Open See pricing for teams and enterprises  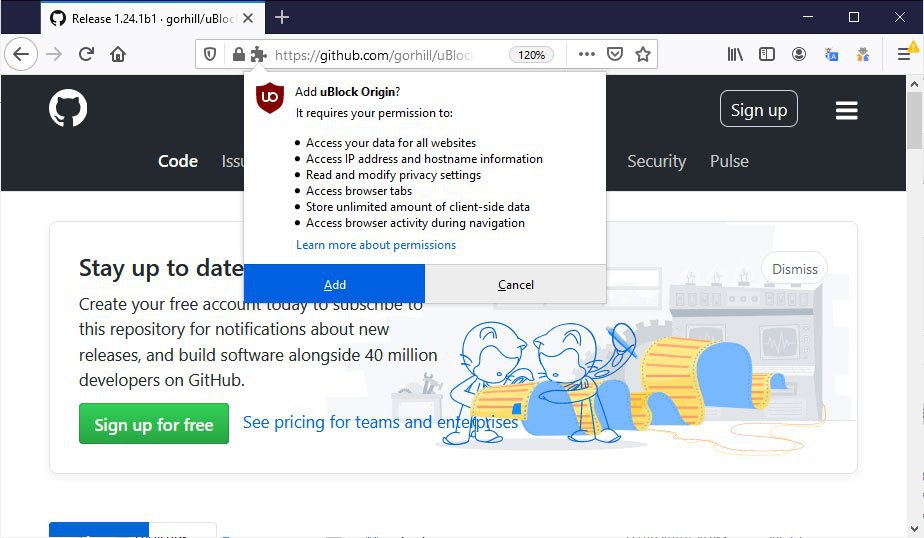[380, 422]
